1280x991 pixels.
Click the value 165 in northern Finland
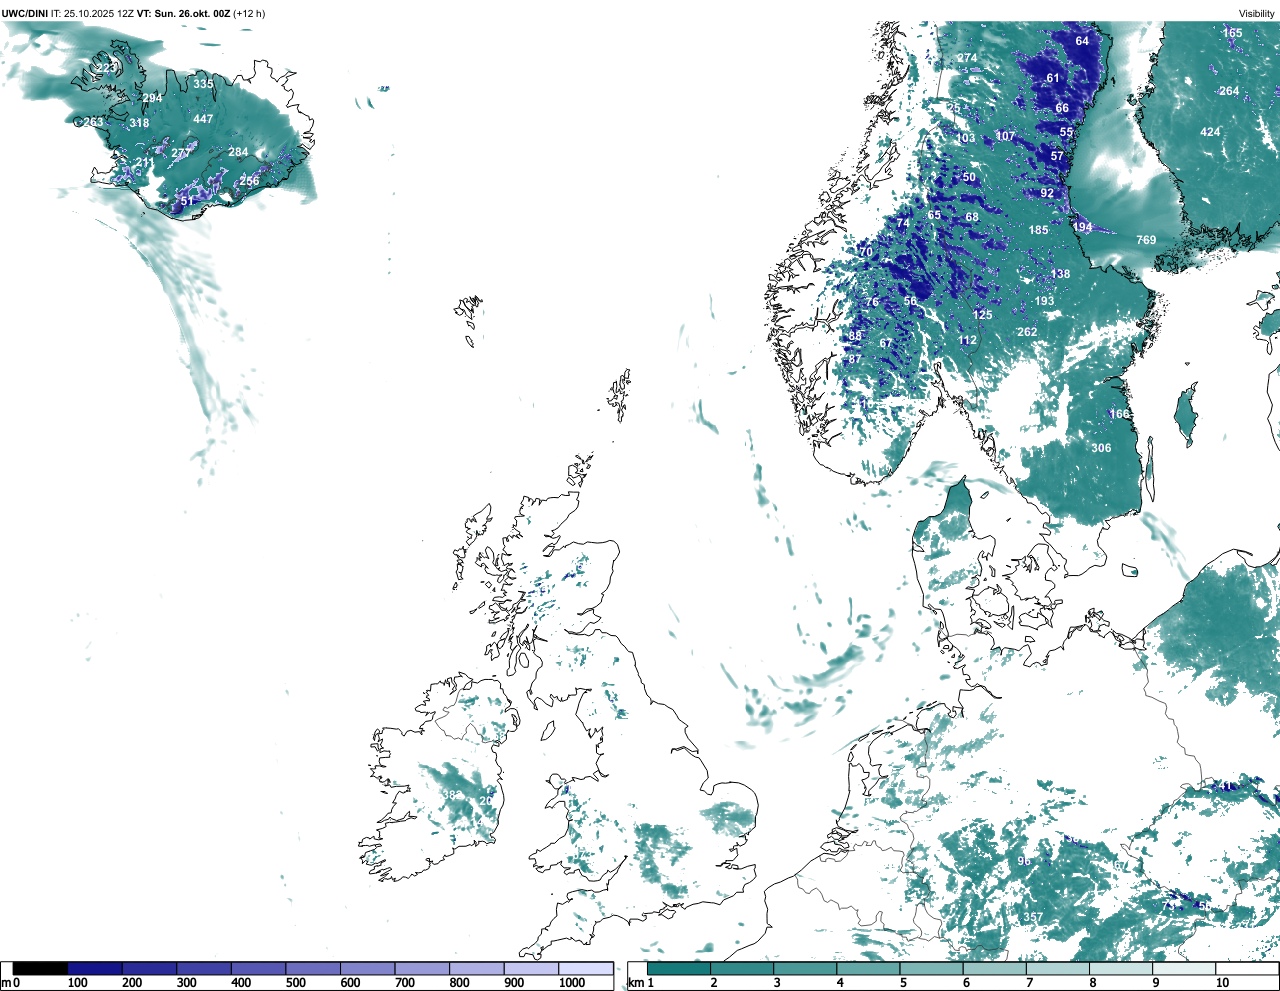pyautogui.click(x=1232, y=33)
